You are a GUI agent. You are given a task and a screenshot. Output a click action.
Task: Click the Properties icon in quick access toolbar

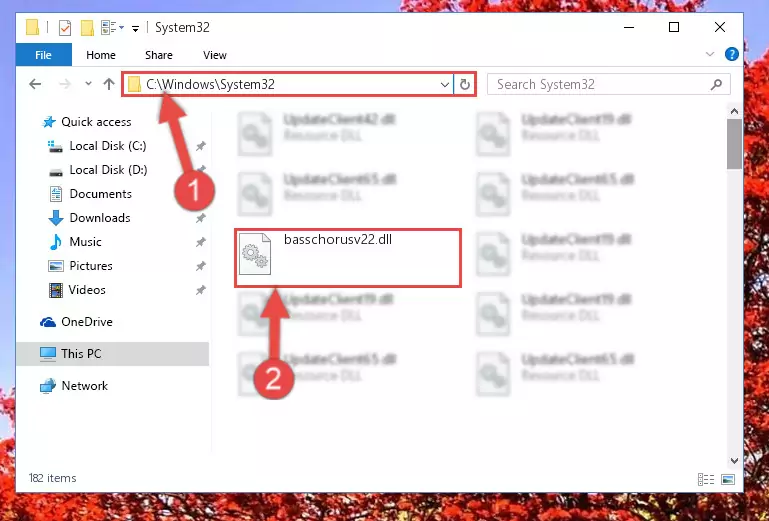click(65, 27)
